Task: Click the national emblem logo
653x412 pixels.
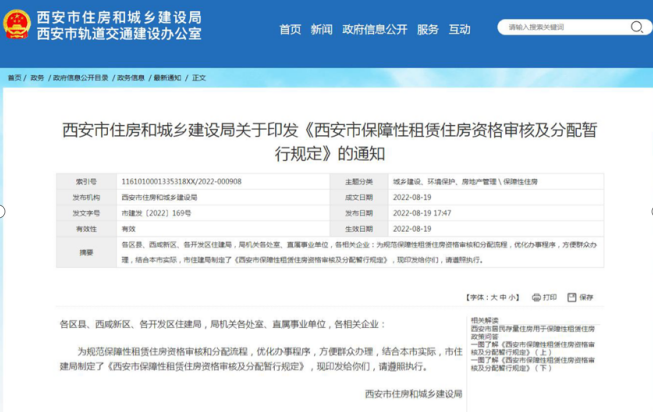Action: tap(17, 25)
